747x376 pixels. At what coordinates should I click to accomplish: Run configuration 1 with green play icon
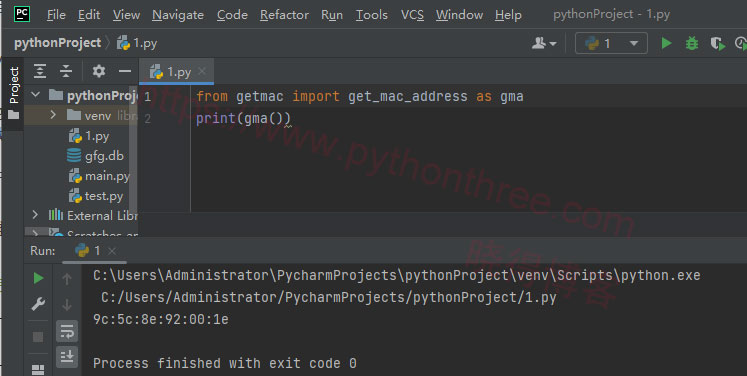(666, 43)
